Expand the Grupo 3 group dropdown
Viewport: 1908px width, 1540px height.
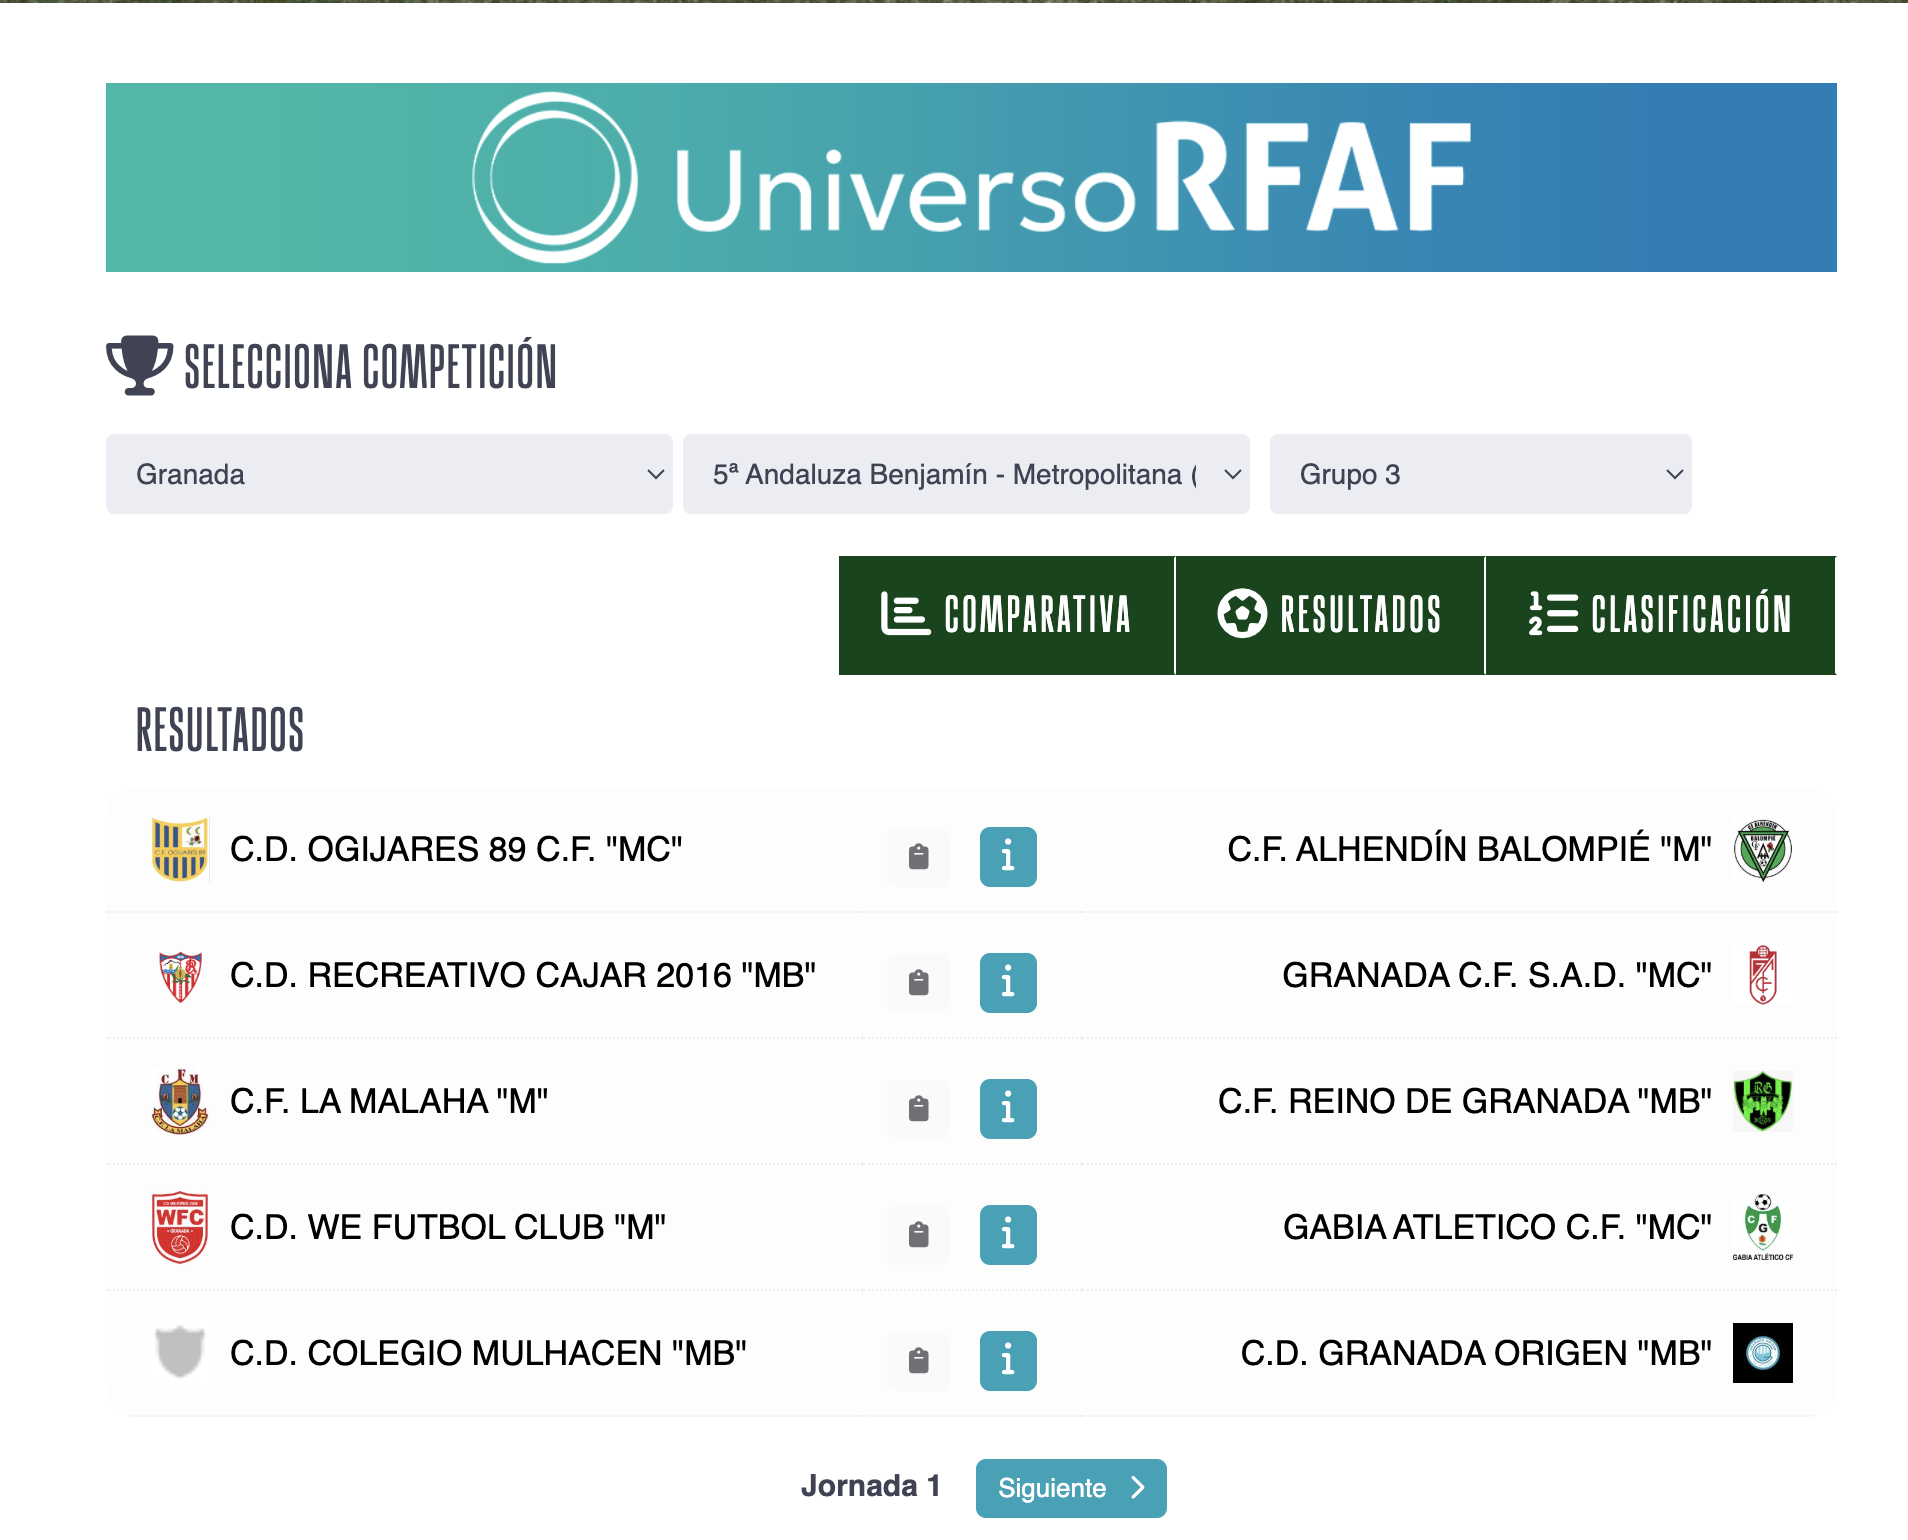point(1480,474)
